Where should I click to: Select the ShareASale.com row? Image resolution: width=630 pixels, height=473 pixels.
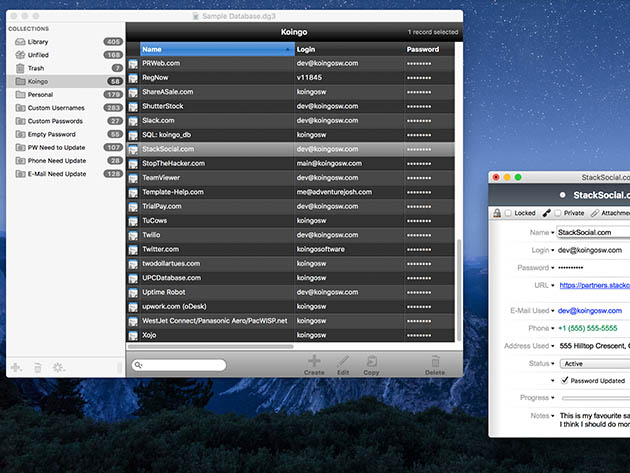(291, 92)
